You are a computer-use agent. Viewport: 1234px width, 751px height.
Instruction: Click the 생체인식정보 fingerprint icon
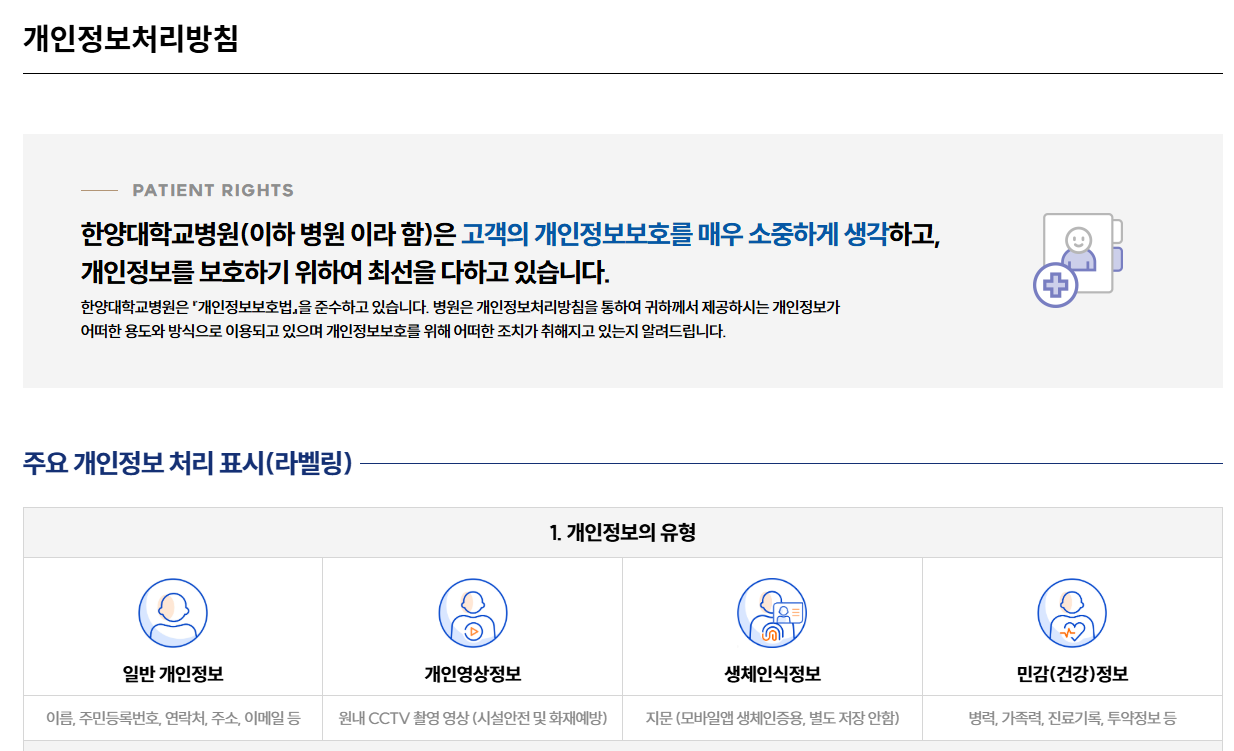pos(772,613)
